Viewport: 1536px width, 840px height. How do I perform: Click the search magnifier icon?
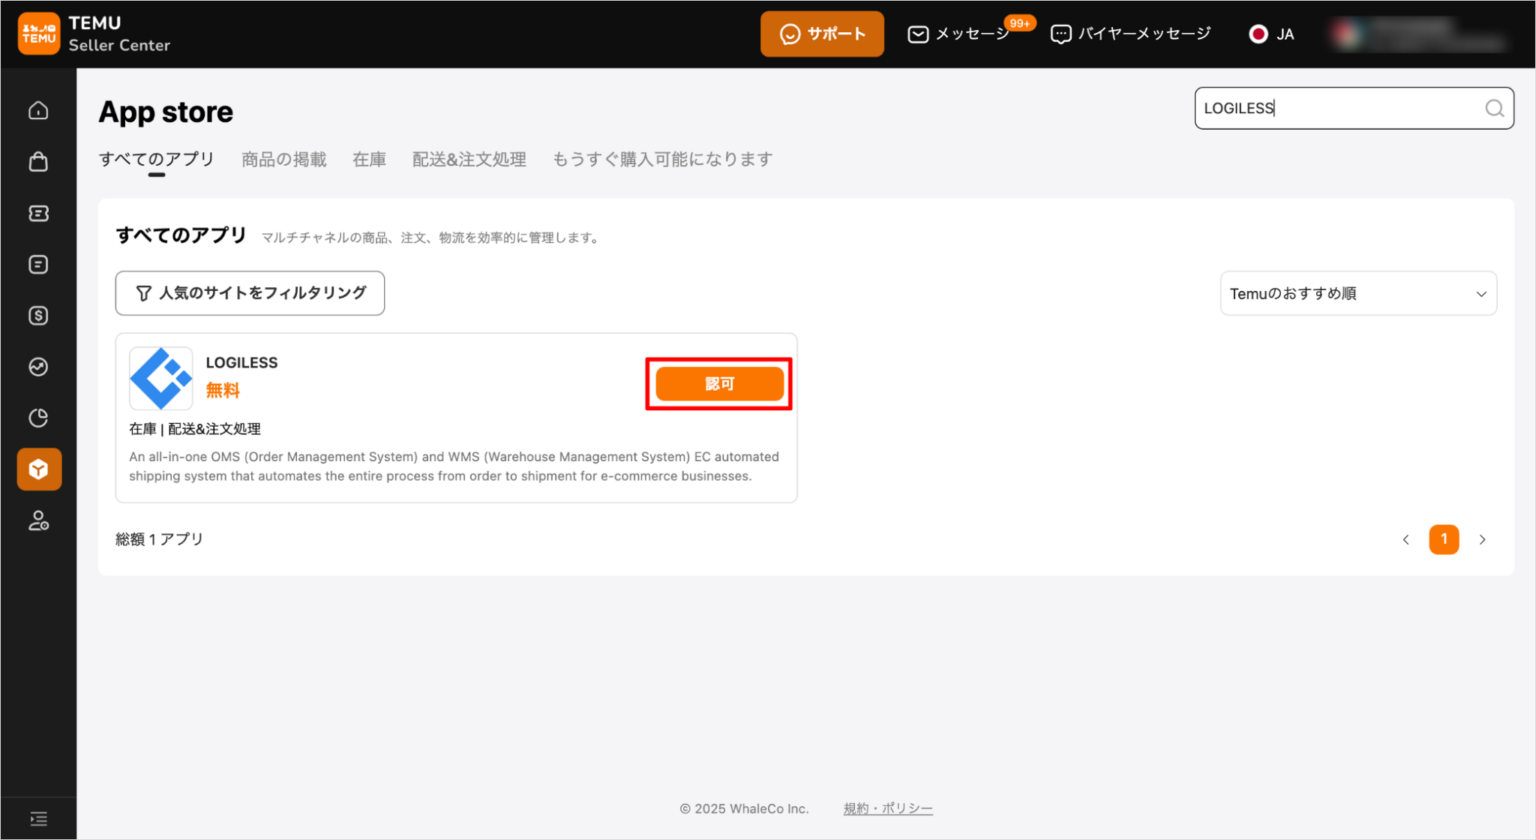tap(1494, 109)
